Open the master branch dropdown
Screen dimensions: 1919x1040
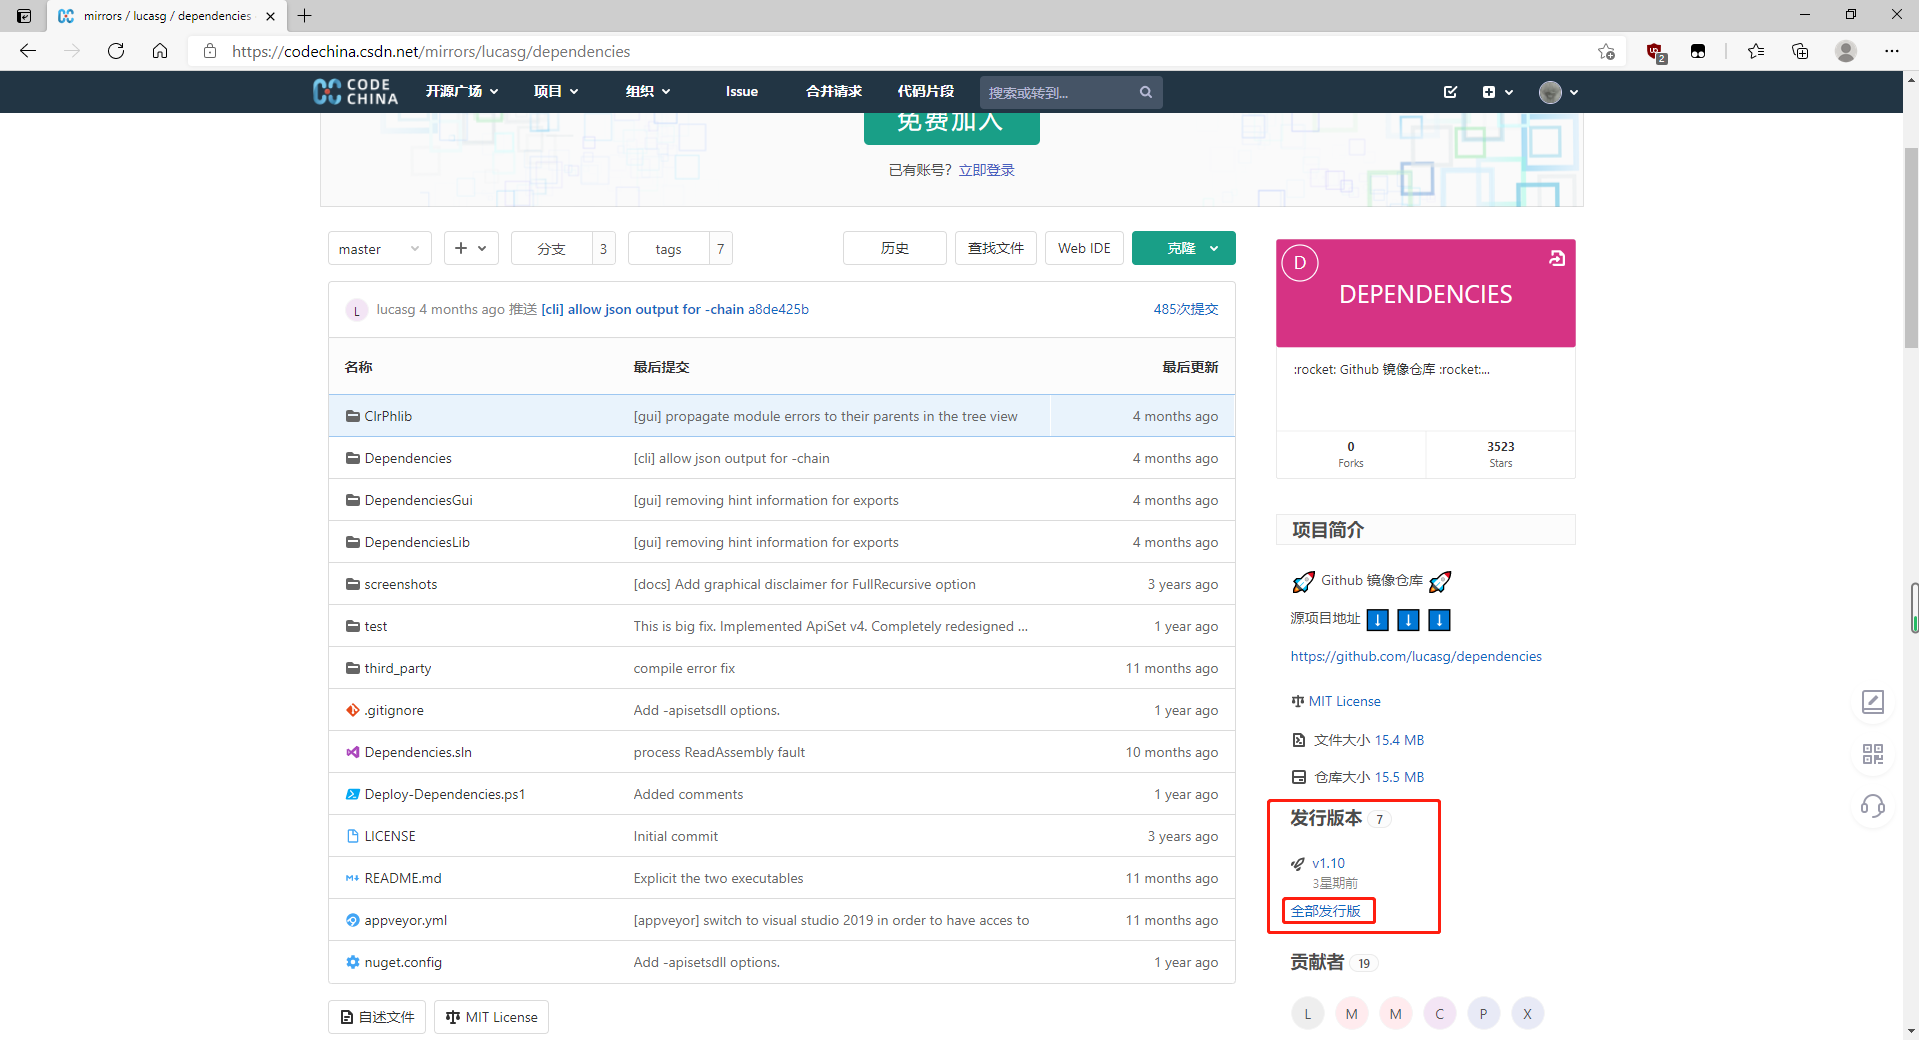[x=379, y=248]
